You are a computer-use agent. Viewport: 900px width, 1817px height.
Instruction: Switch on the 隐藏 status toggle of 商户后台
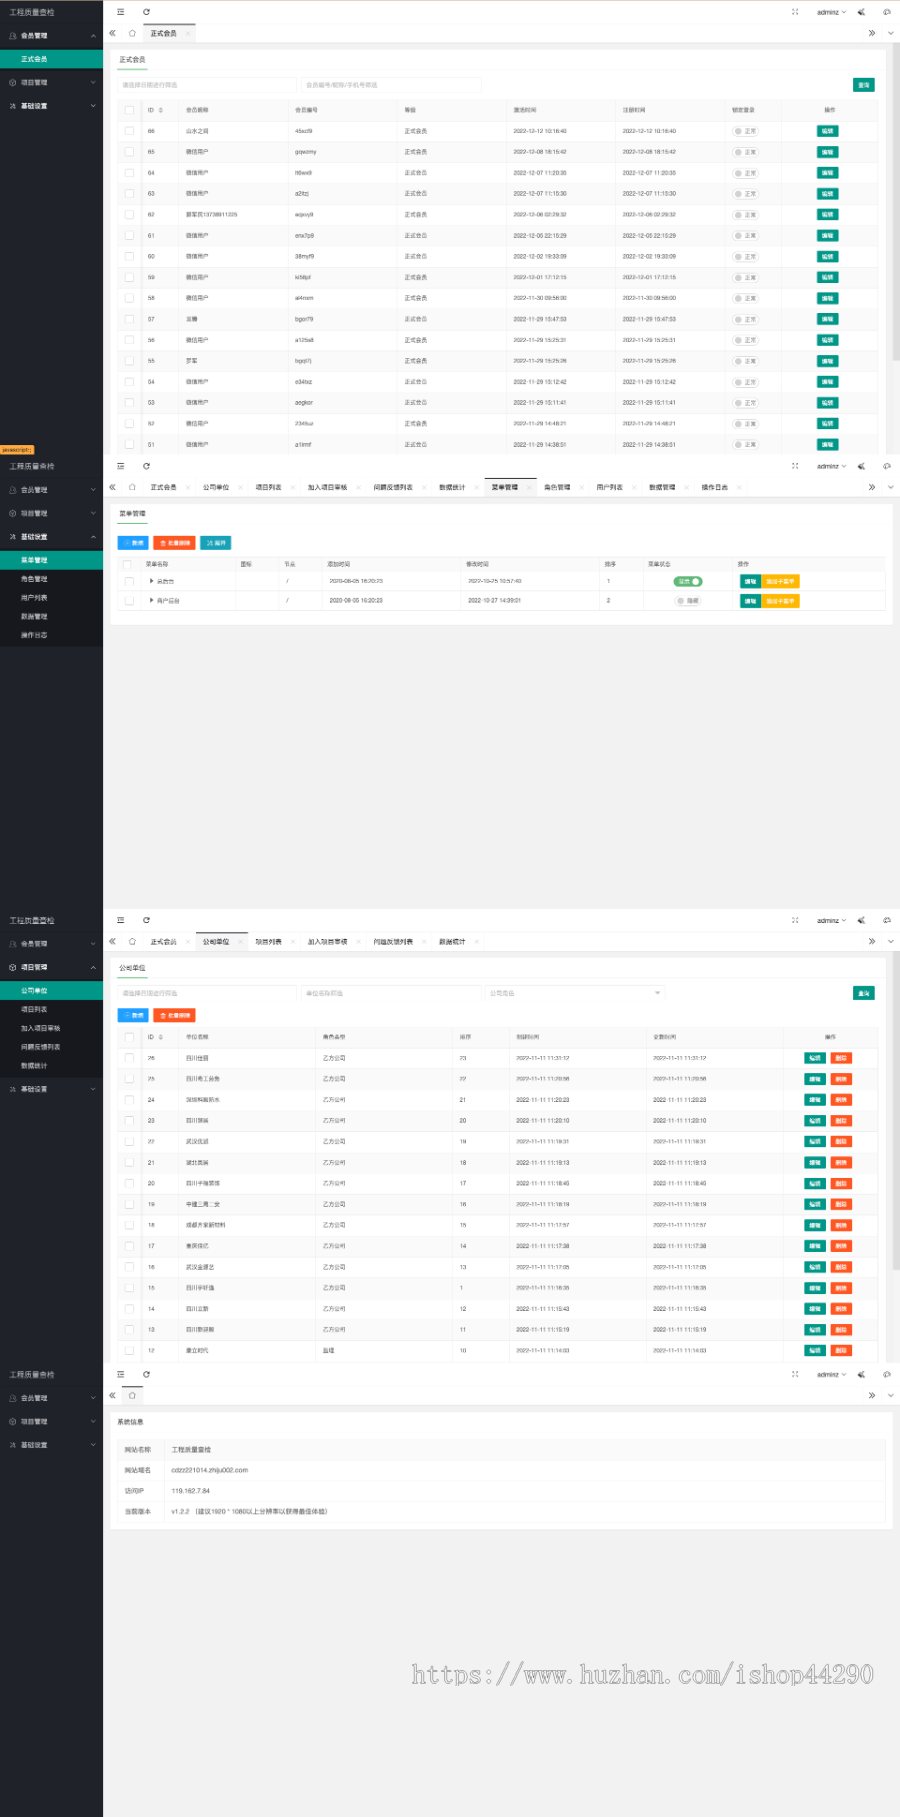tap(688, 601)
